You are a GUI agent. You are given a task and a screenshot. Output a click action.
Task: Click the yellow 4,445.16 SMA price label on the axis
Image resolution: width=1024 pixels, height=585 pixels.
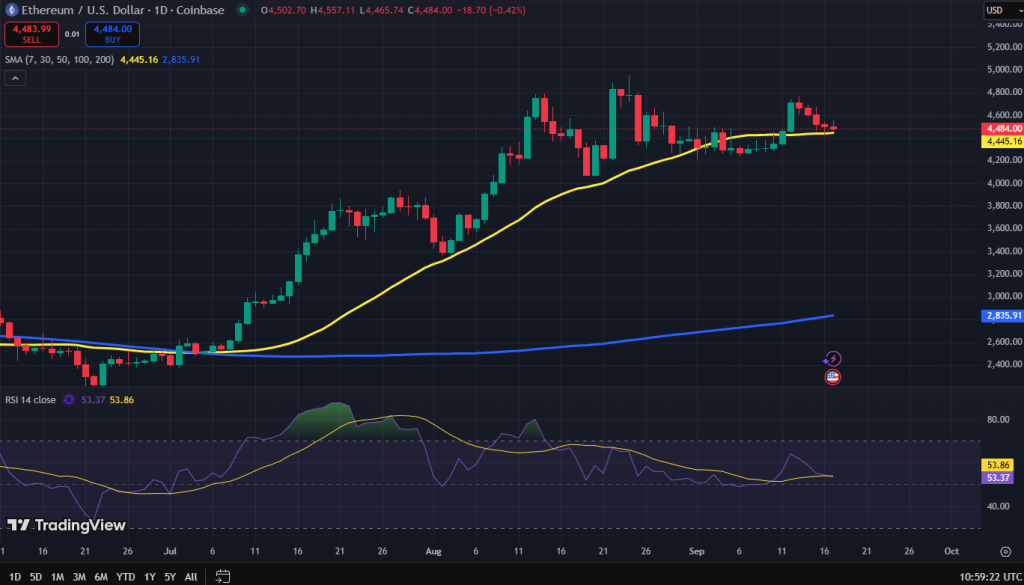(x=1000, y=142)
